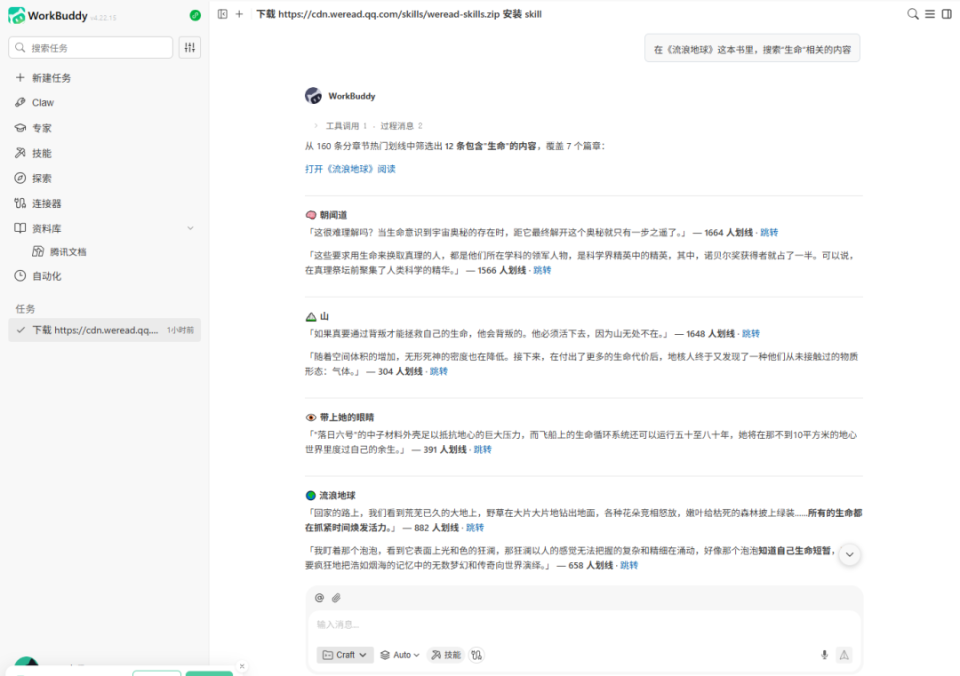Screen dimensions: 960x676
Task: Select the 下载 https://cdn.weread.qq task
Action: tap(105, 330)
